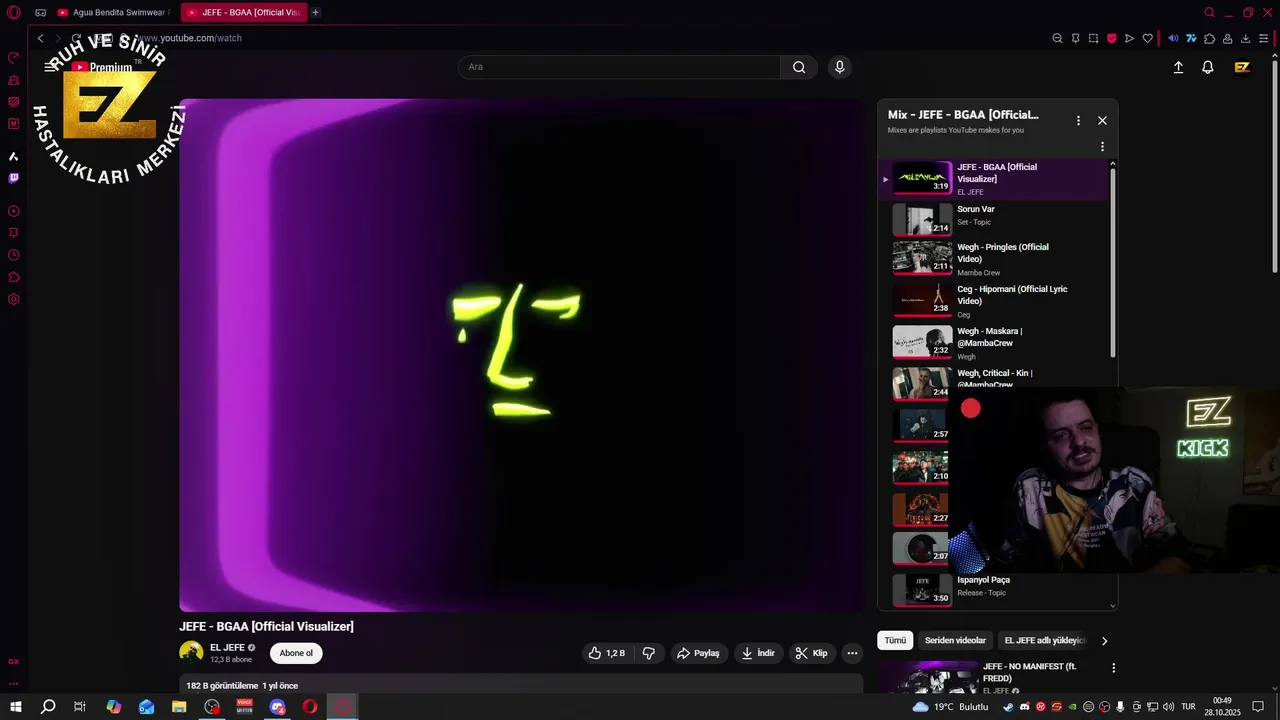Click the YouTube search input field
Screen dimensions: 1280x720
point(619,67)
